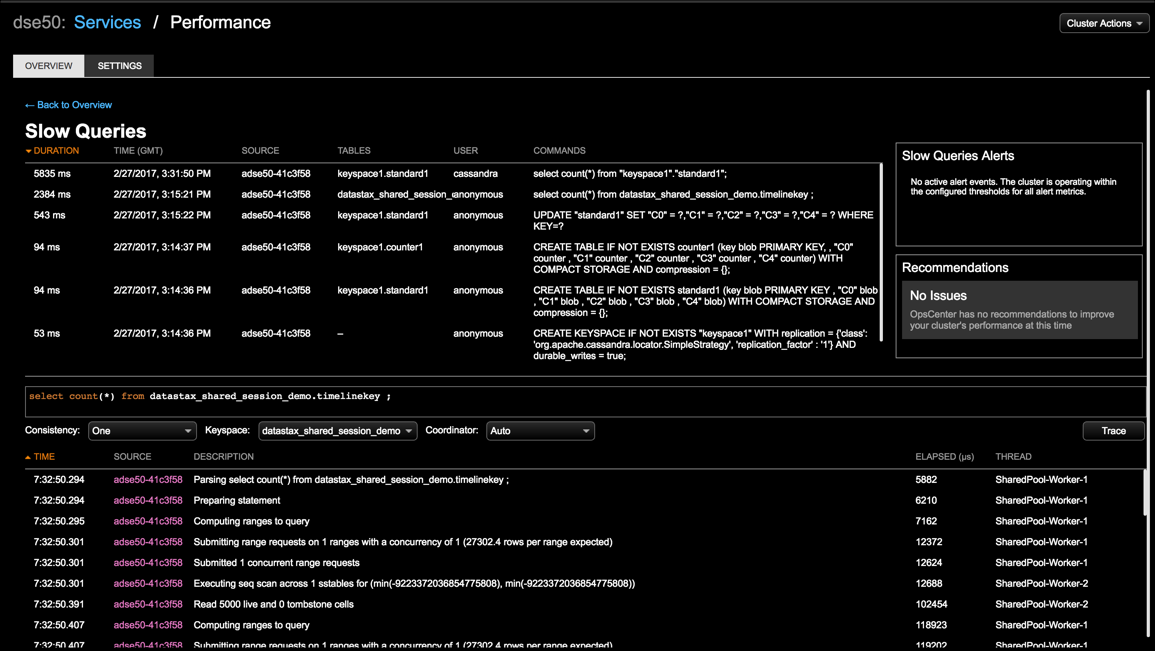Select the 5835 ms slow query row
1155x651 pixels.
pyautogui.click(x=400, y=172)
